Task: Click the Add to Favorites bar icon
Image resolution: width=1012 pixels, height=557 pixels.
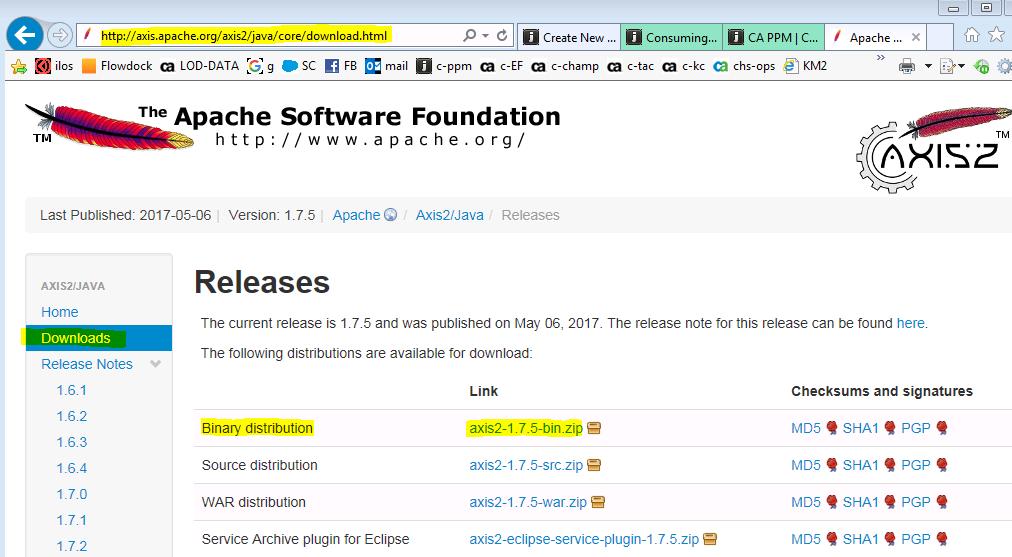Action: [x=17, y=67]
